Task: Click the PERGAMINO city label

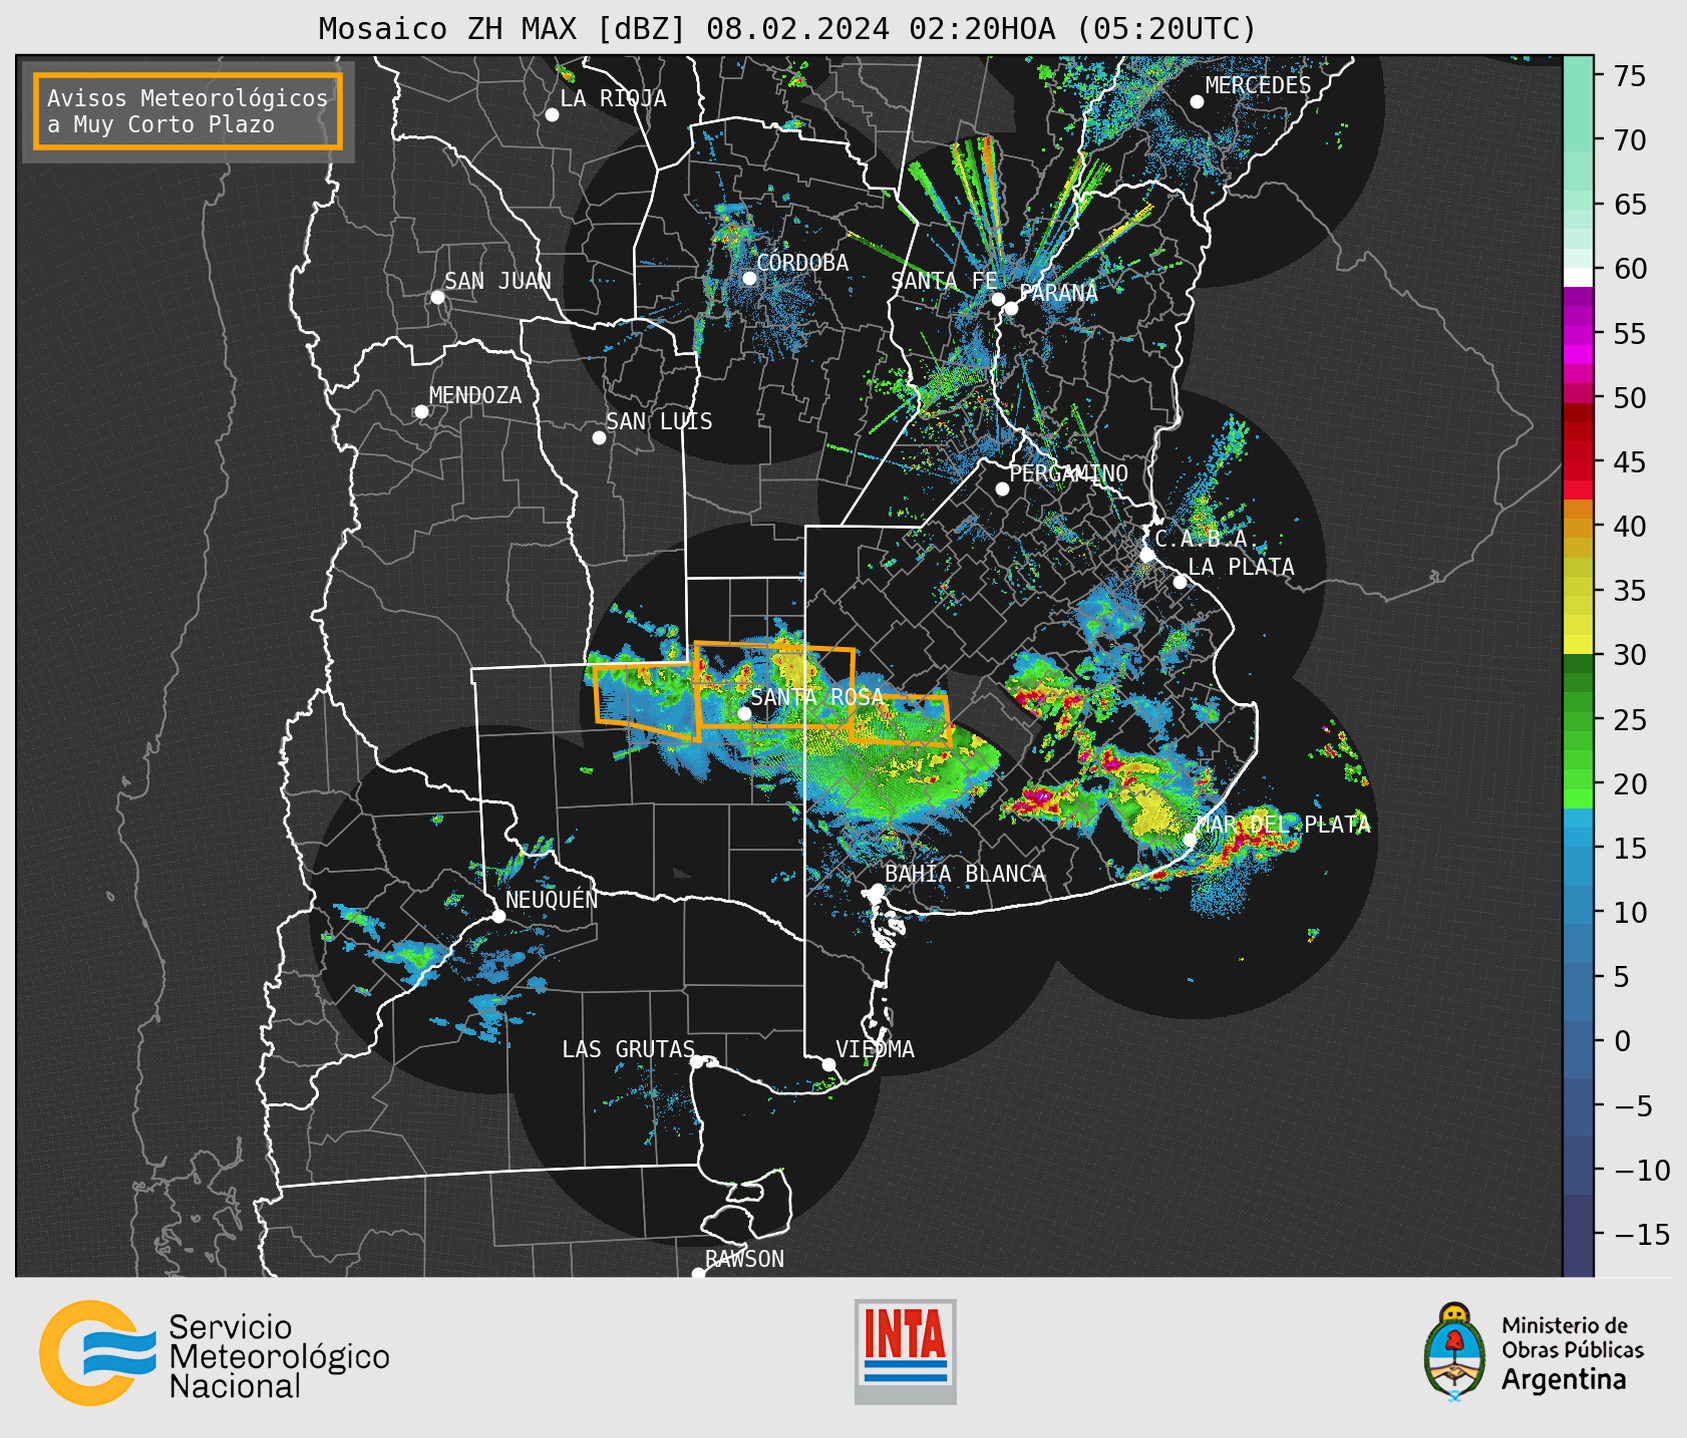Action: [x=1068, y=473]
